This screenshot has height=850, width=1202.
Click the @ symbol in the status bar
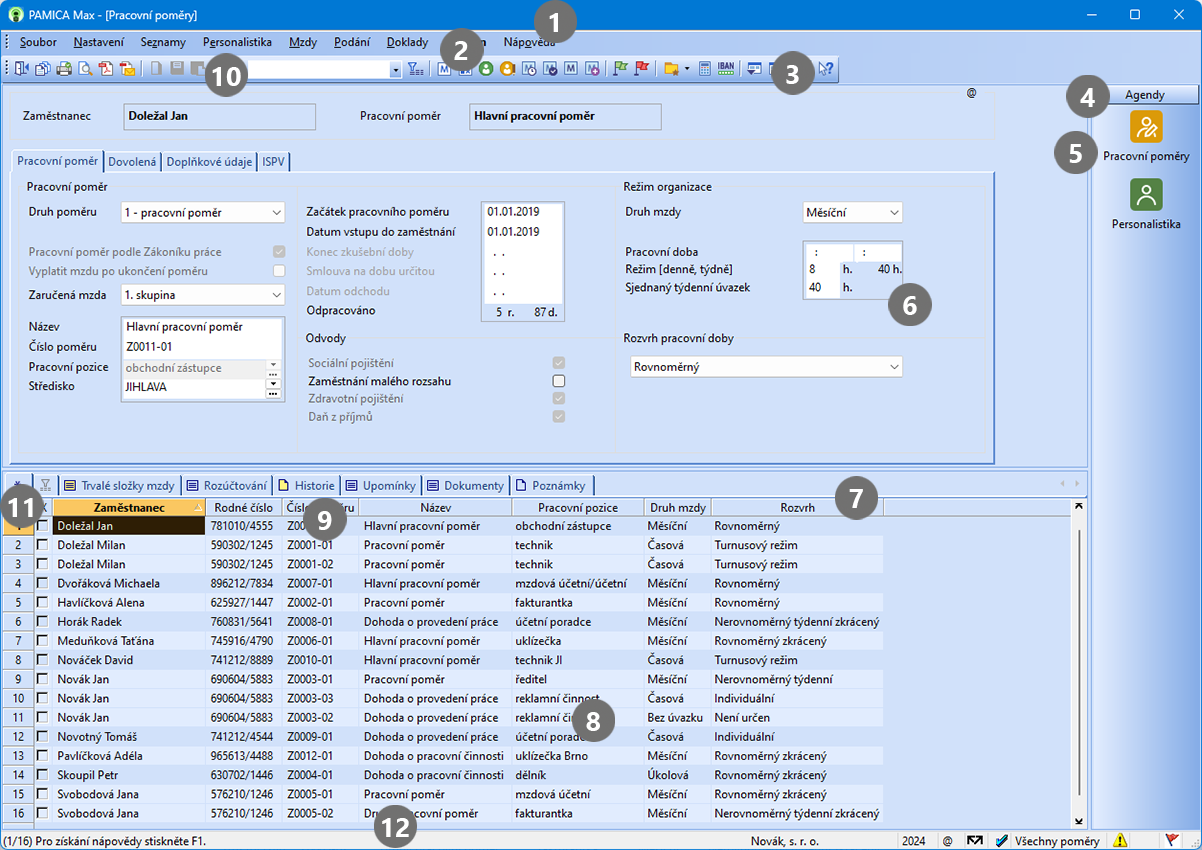(947, 840)
